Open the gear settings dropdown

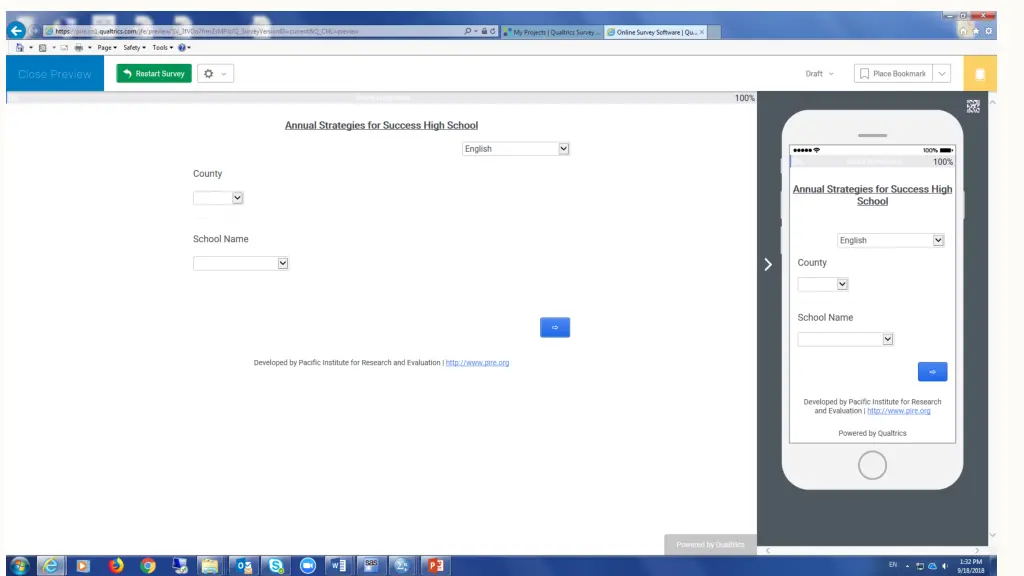pos(215,74)
